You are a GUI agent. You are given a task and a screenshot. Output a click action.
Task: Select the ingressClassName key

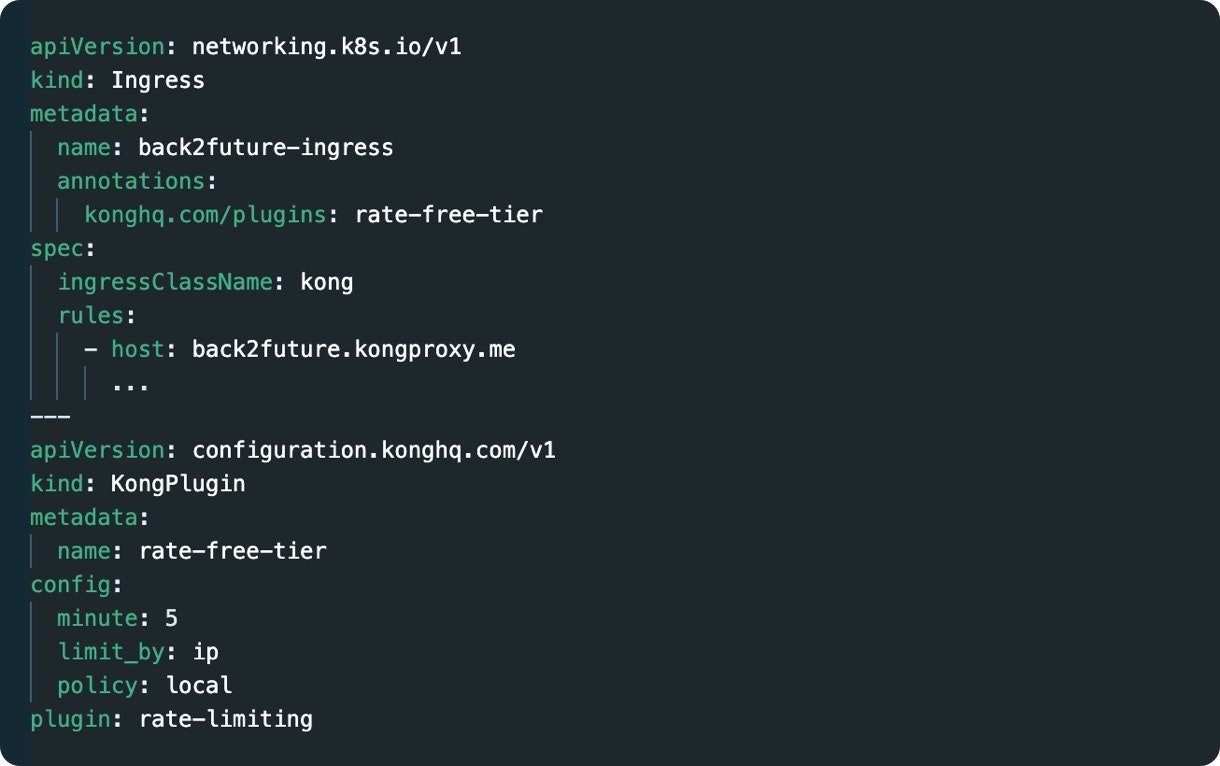(165, 282)
